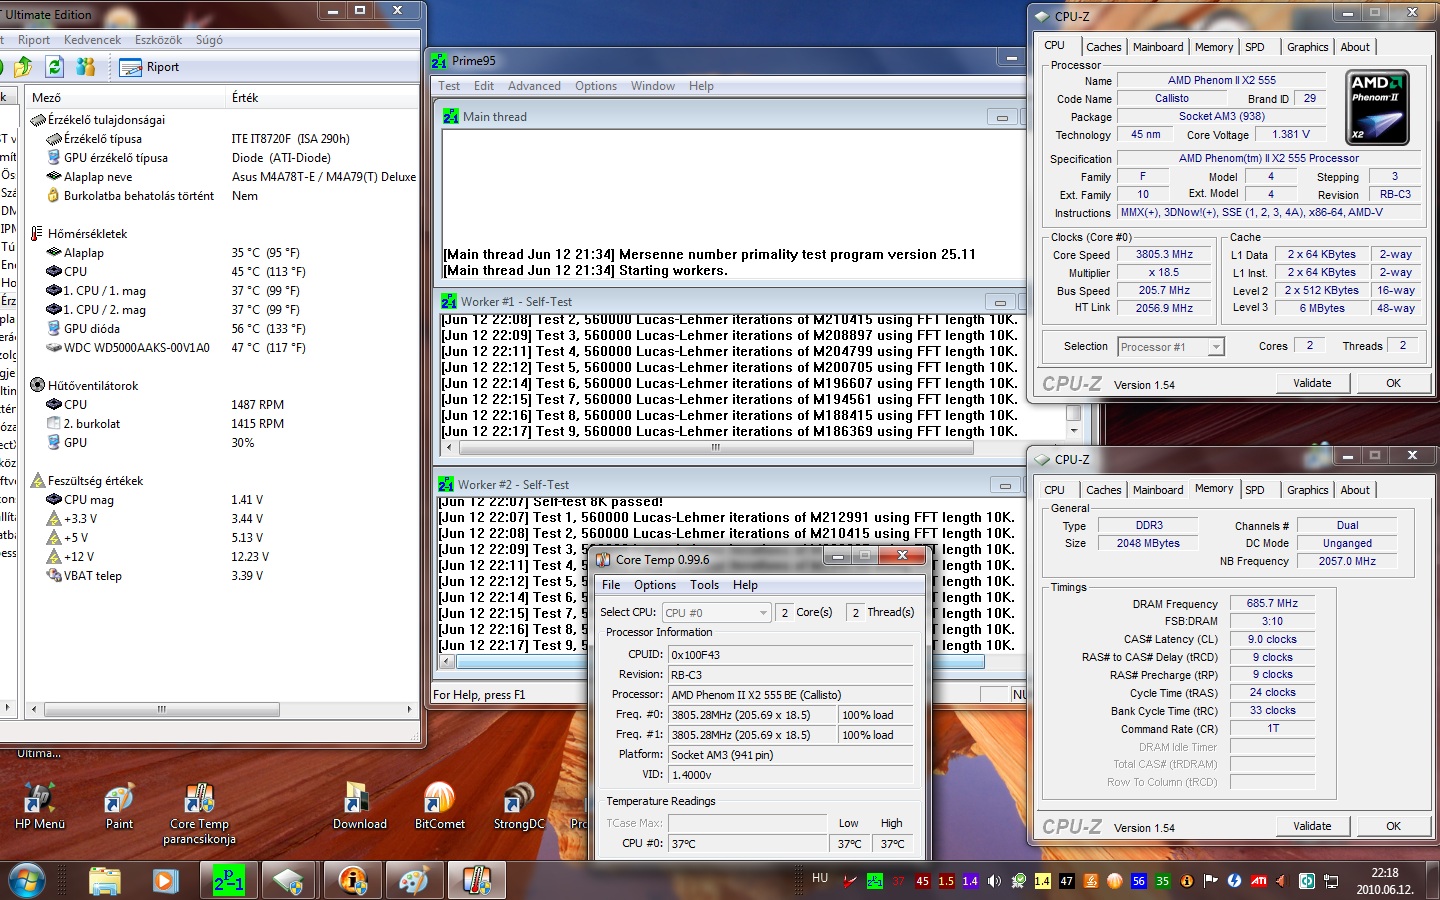This screenshot has height=900, width=1440.
Task: Click the Core Temp thermometer taskbar button
Action: tap(476, 881)
